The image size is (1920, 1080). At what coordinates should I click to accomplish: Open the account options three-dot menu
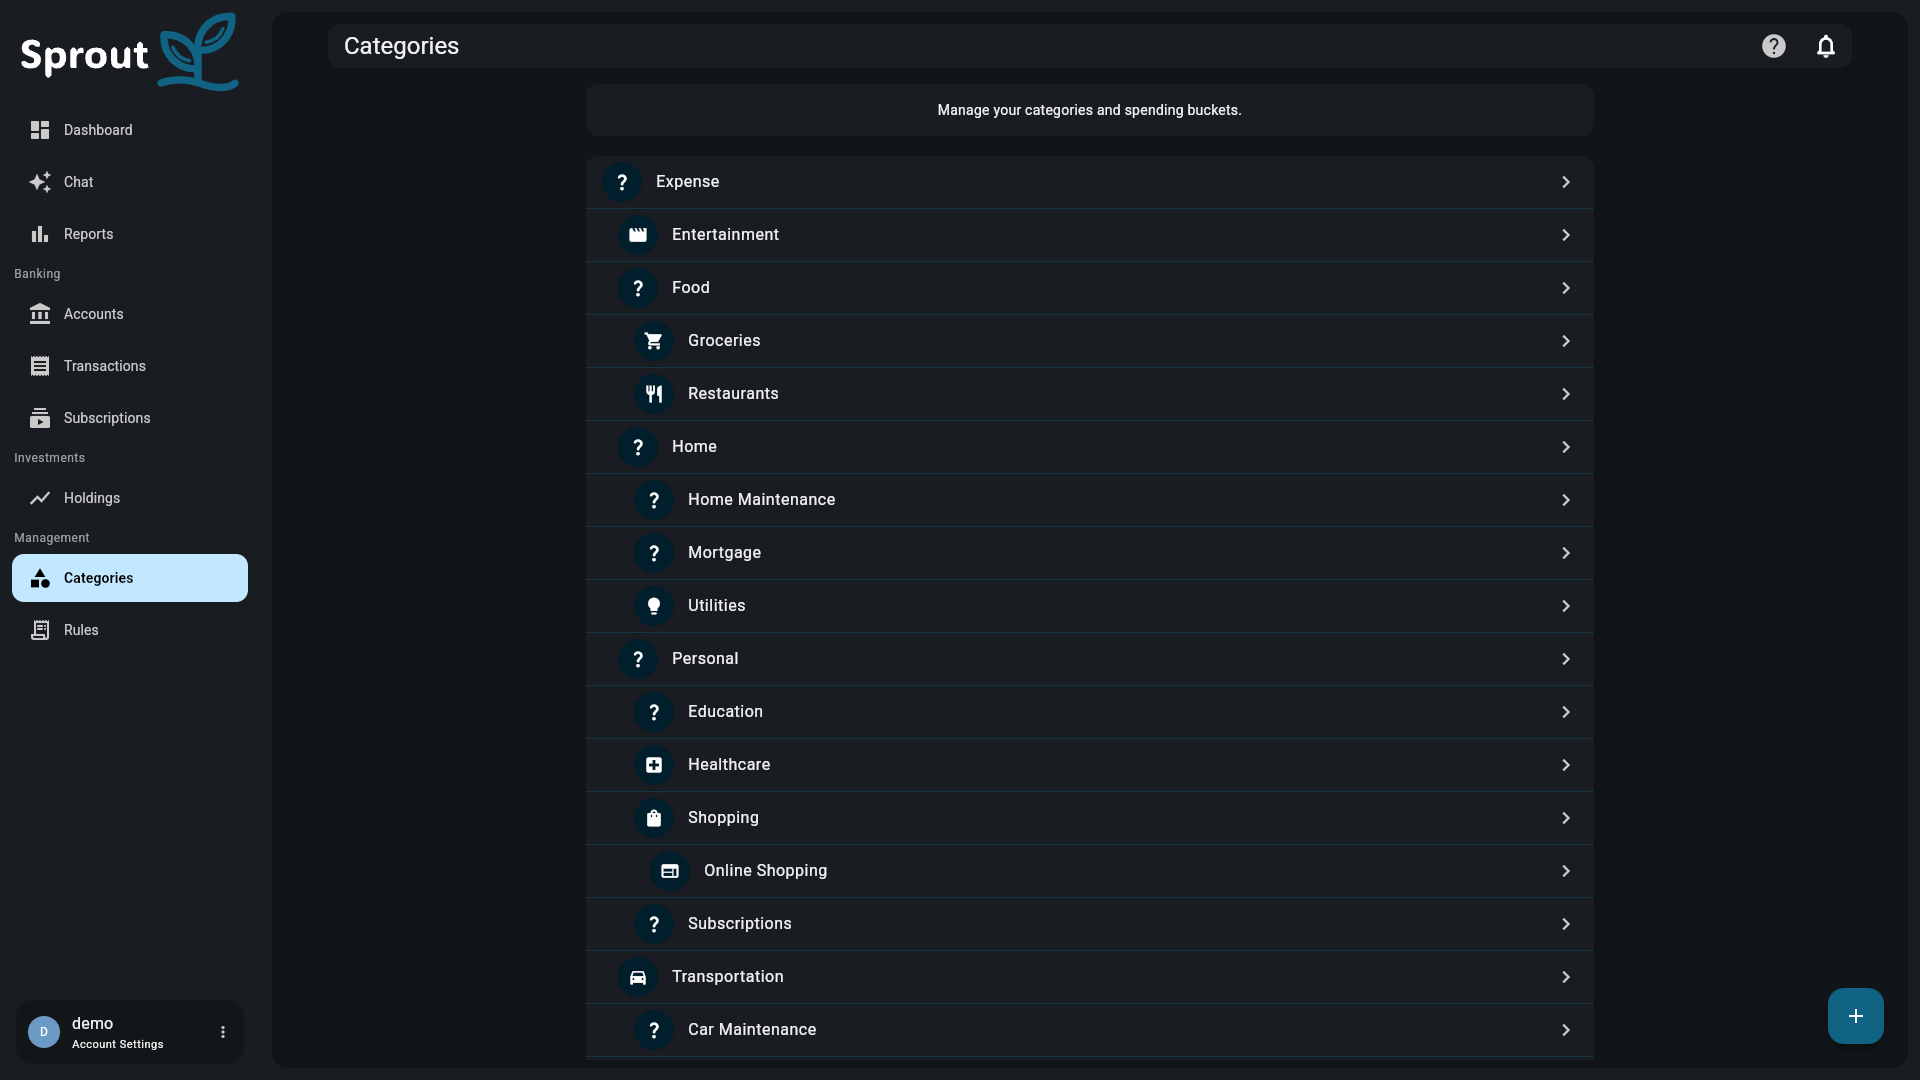coord(223,1032)
